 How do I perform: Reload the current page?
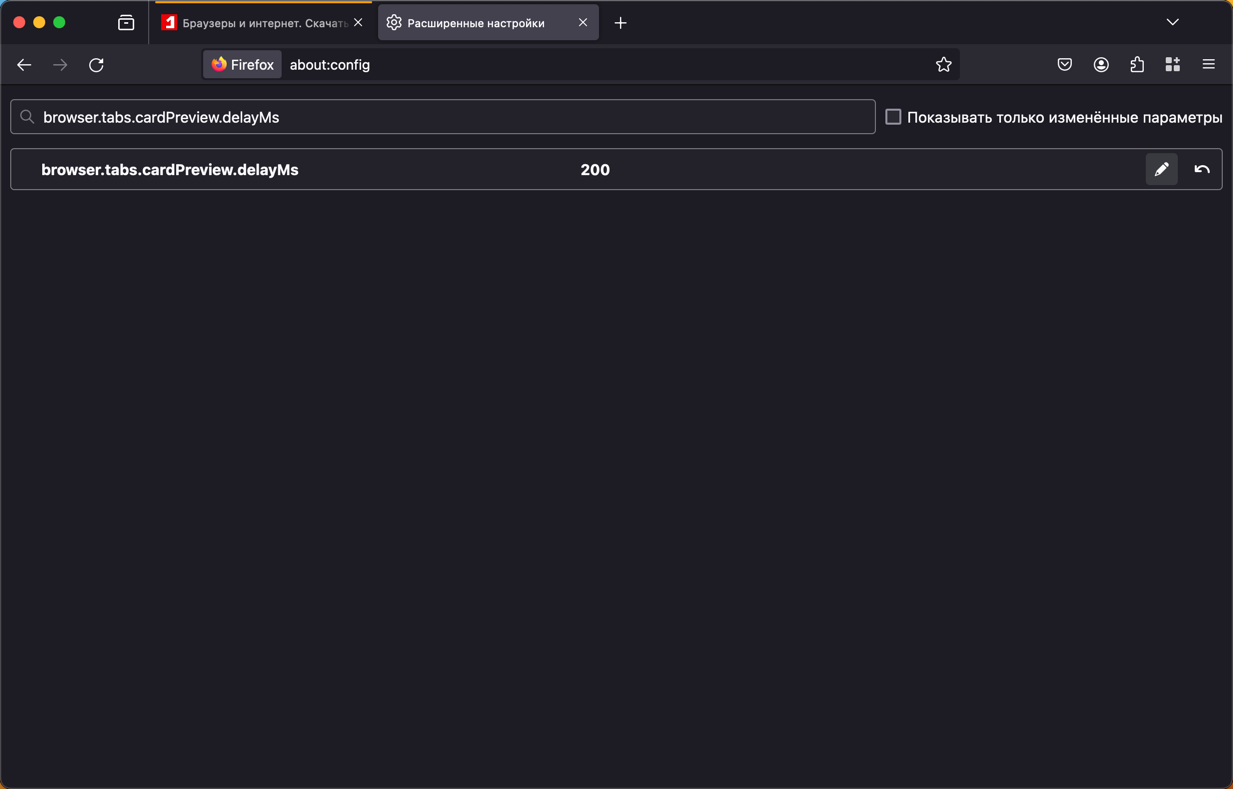(x=96, y=65)
